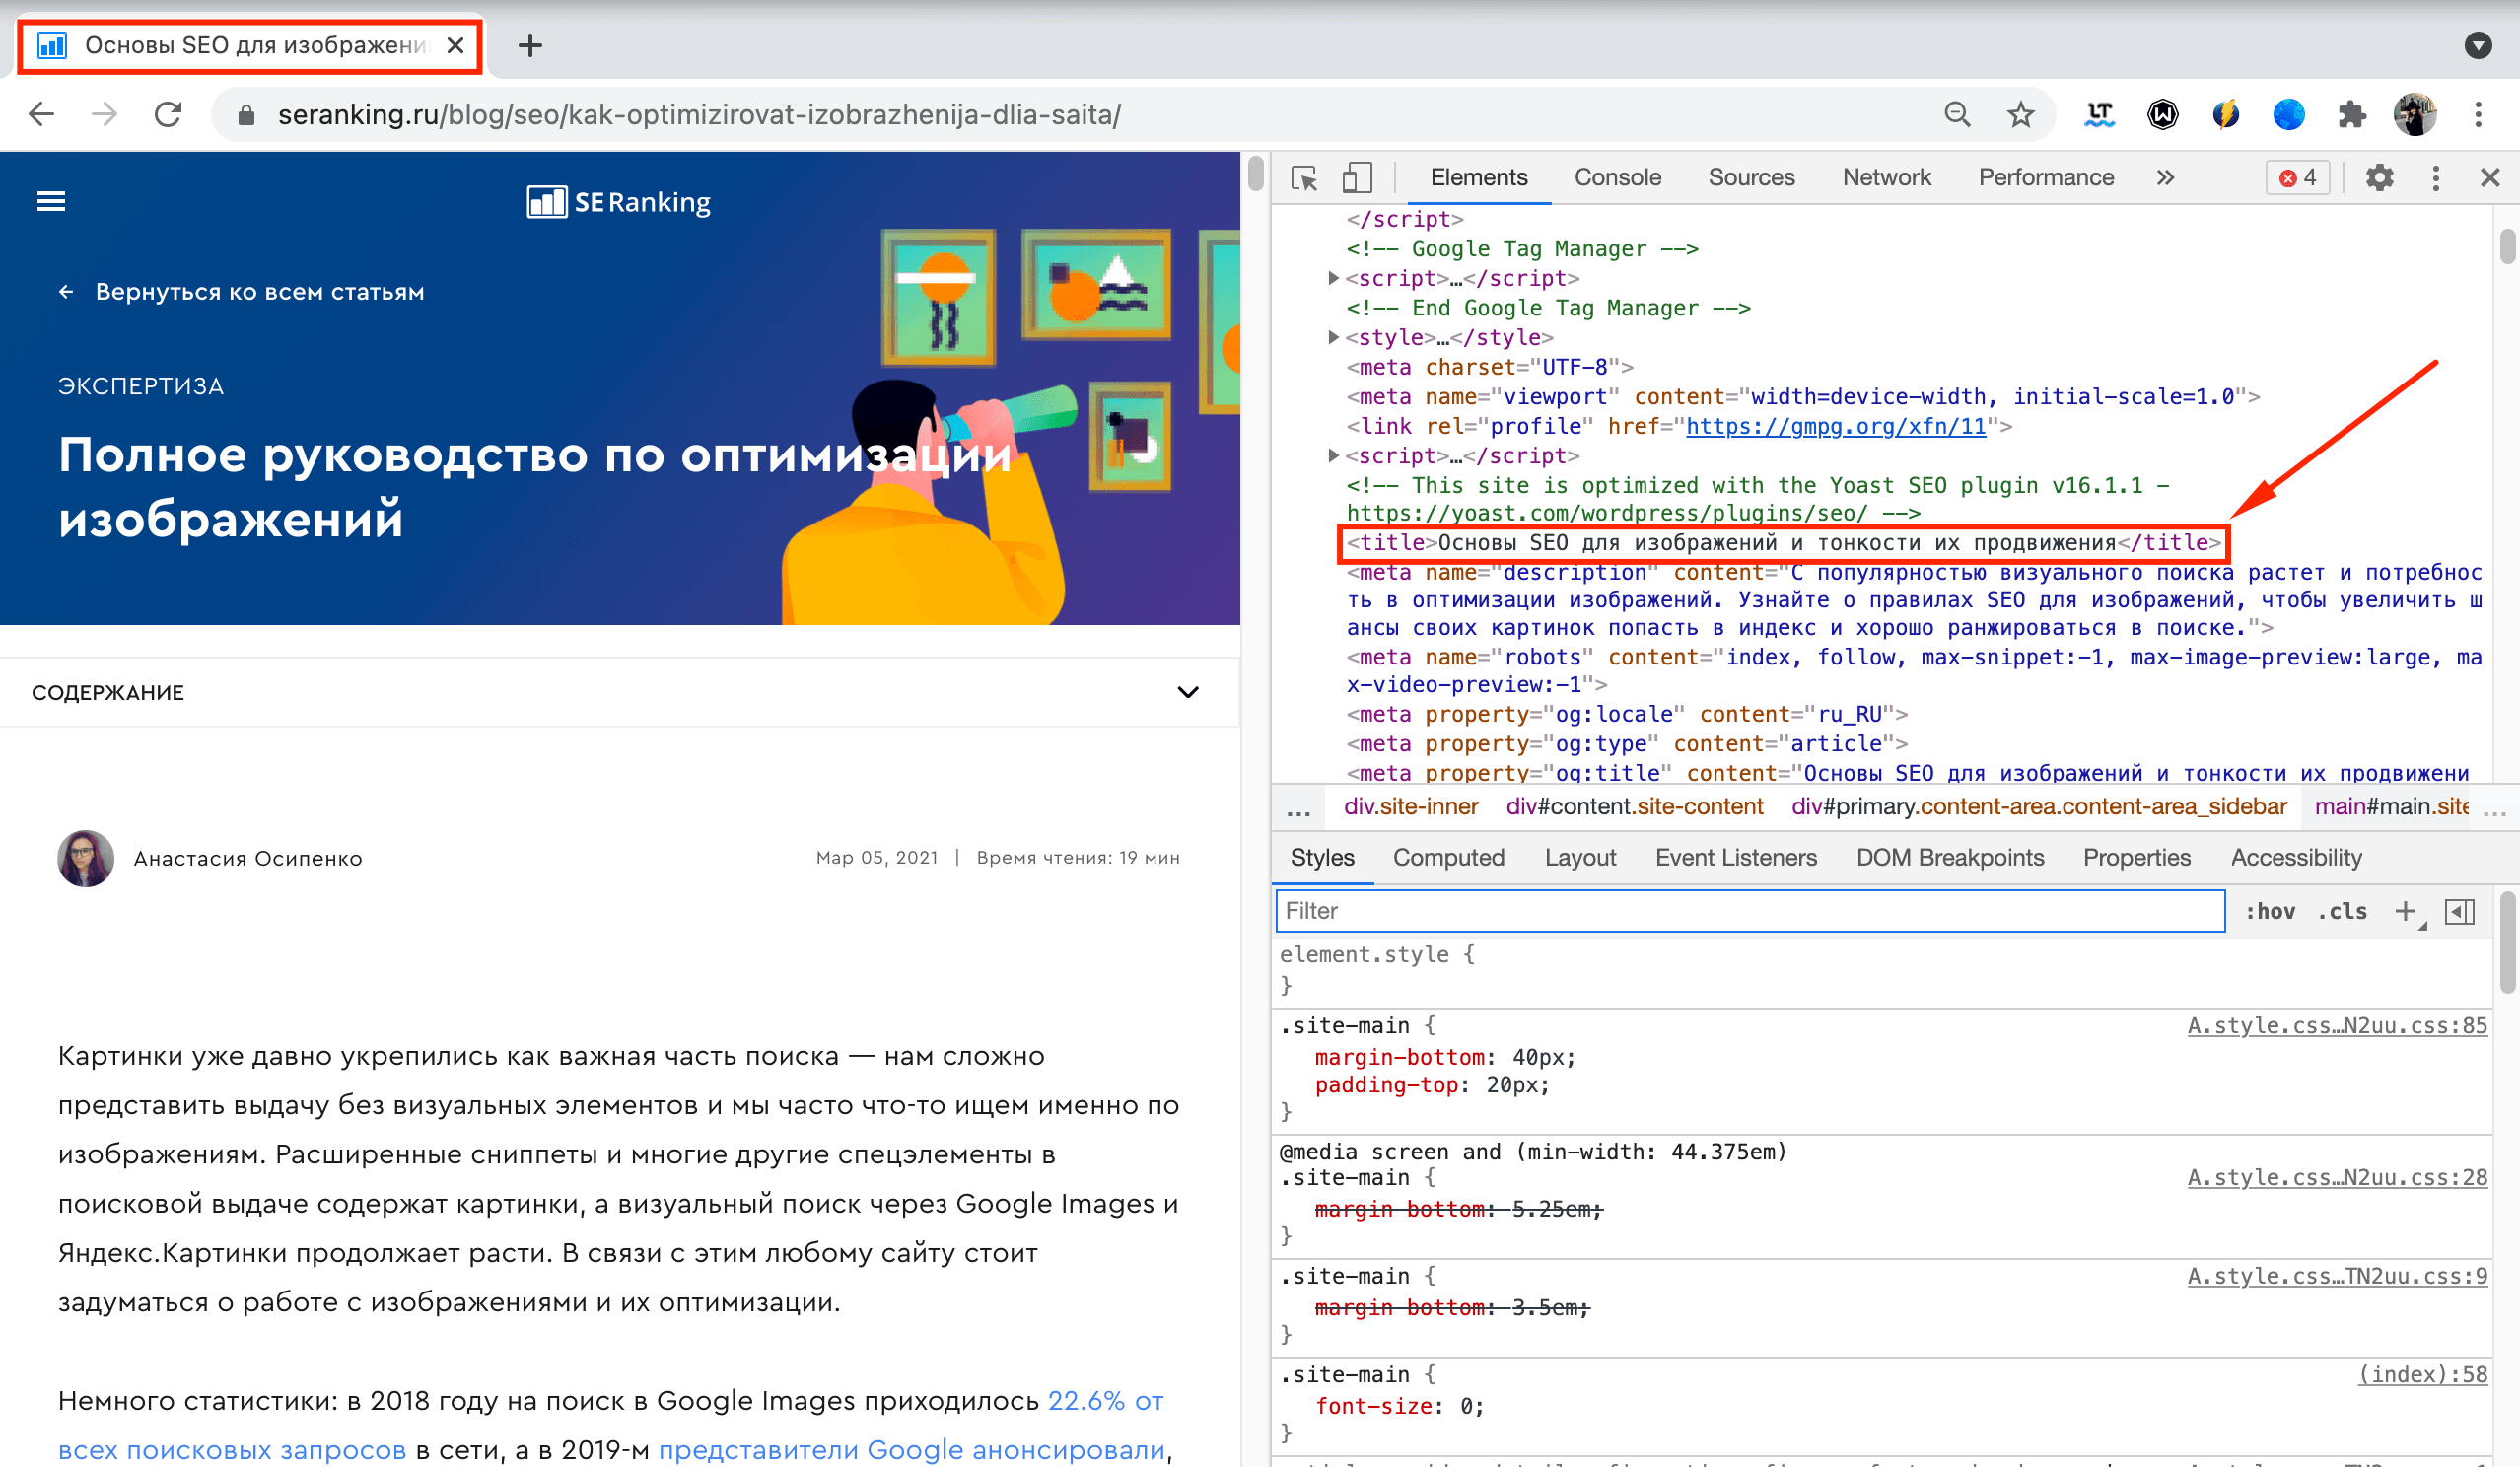2520x1467 pixels.
Task: Expand the script node below the profile link
Action: tap(1333, 455)
